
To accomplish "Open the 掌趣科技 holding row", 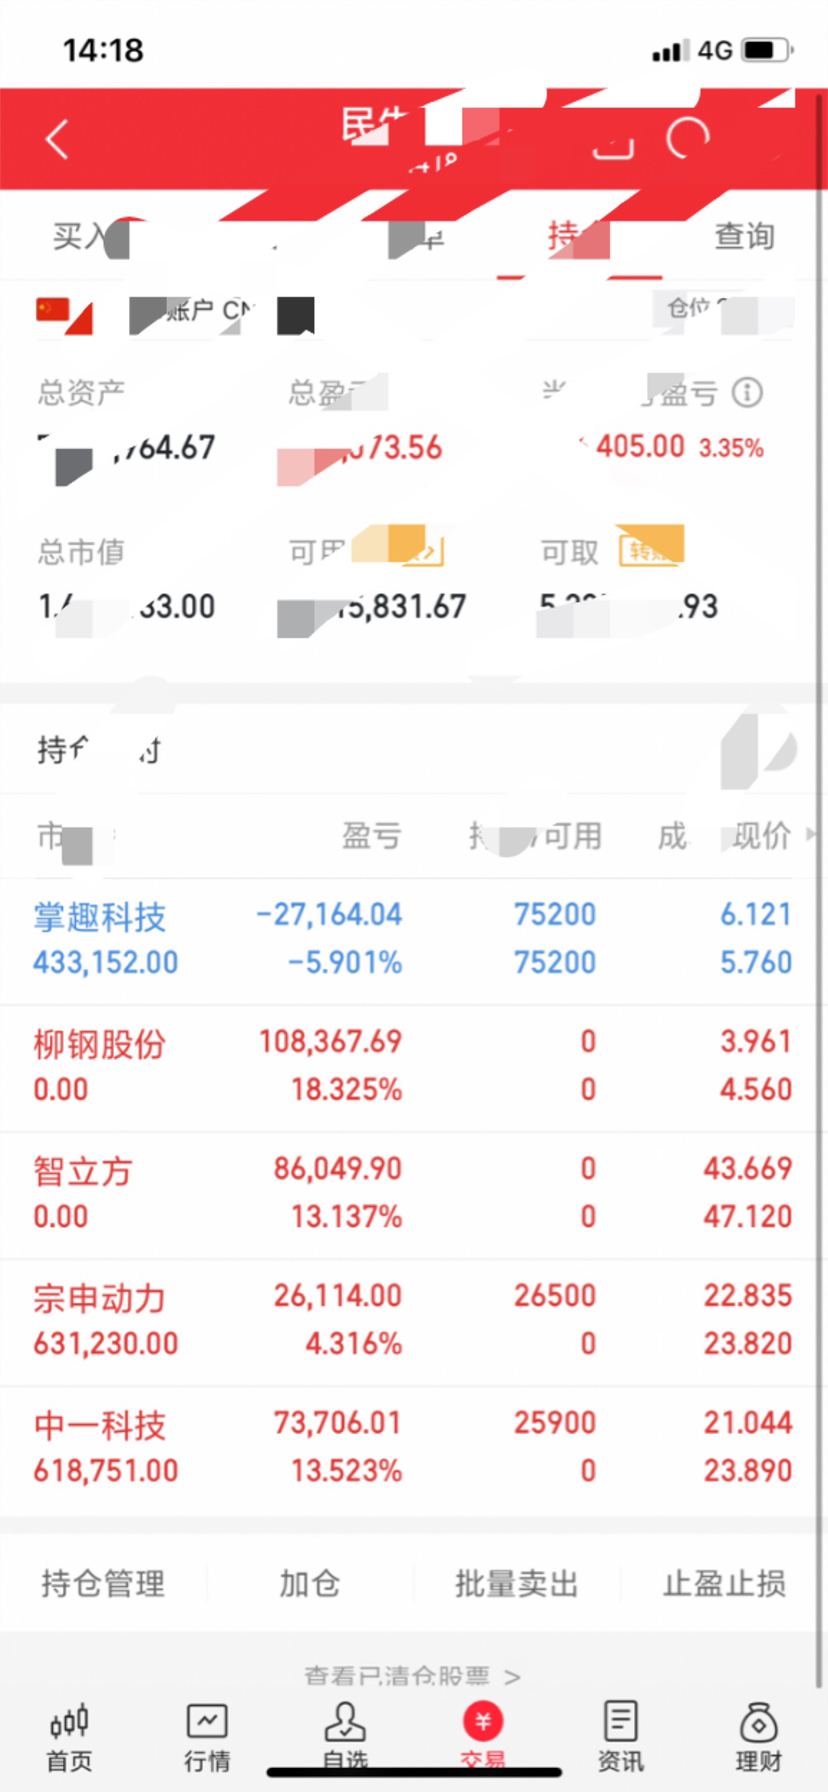I will tap(414, 939).
